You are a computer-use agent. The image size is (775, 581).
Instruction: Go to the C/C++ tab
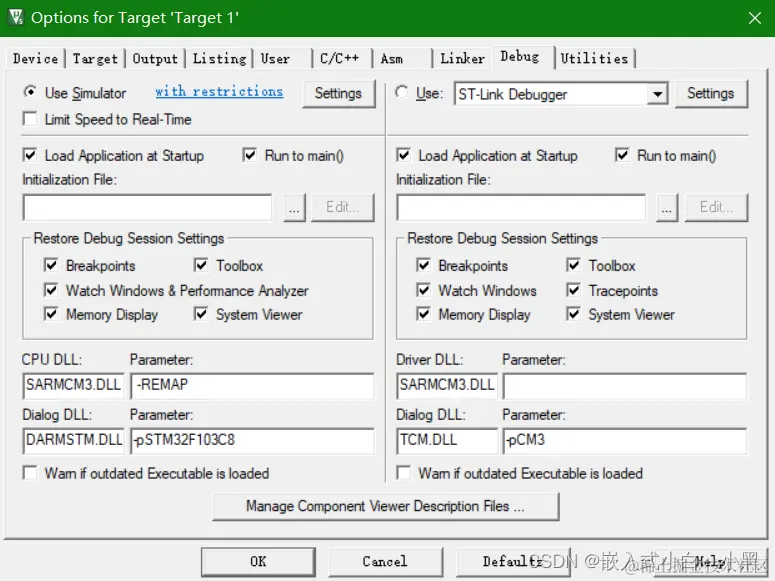pos(342,59)
